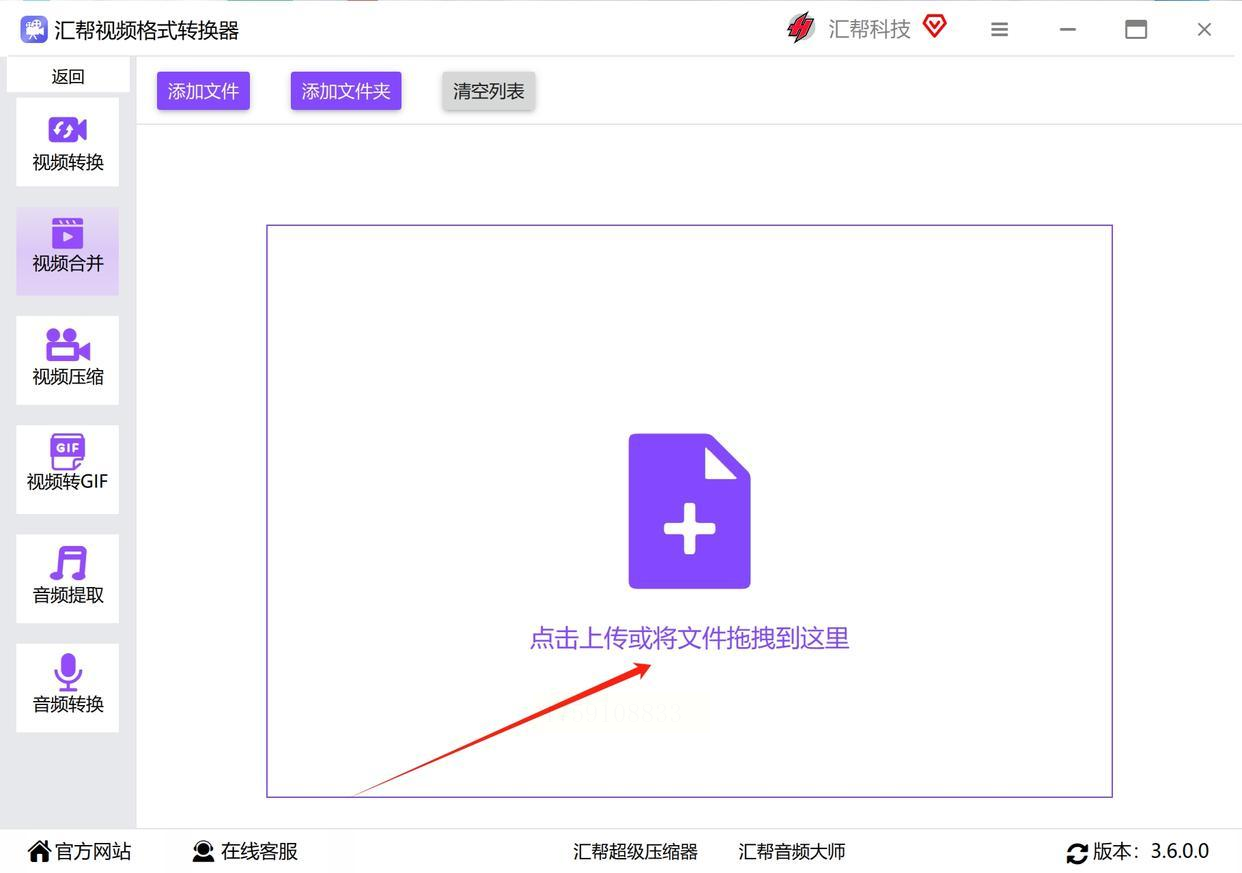Viewport: 1242px width, 873px height.
Task: Click the 添加文件夹 button
Action: pyautogui.click(x=346, y=91)
